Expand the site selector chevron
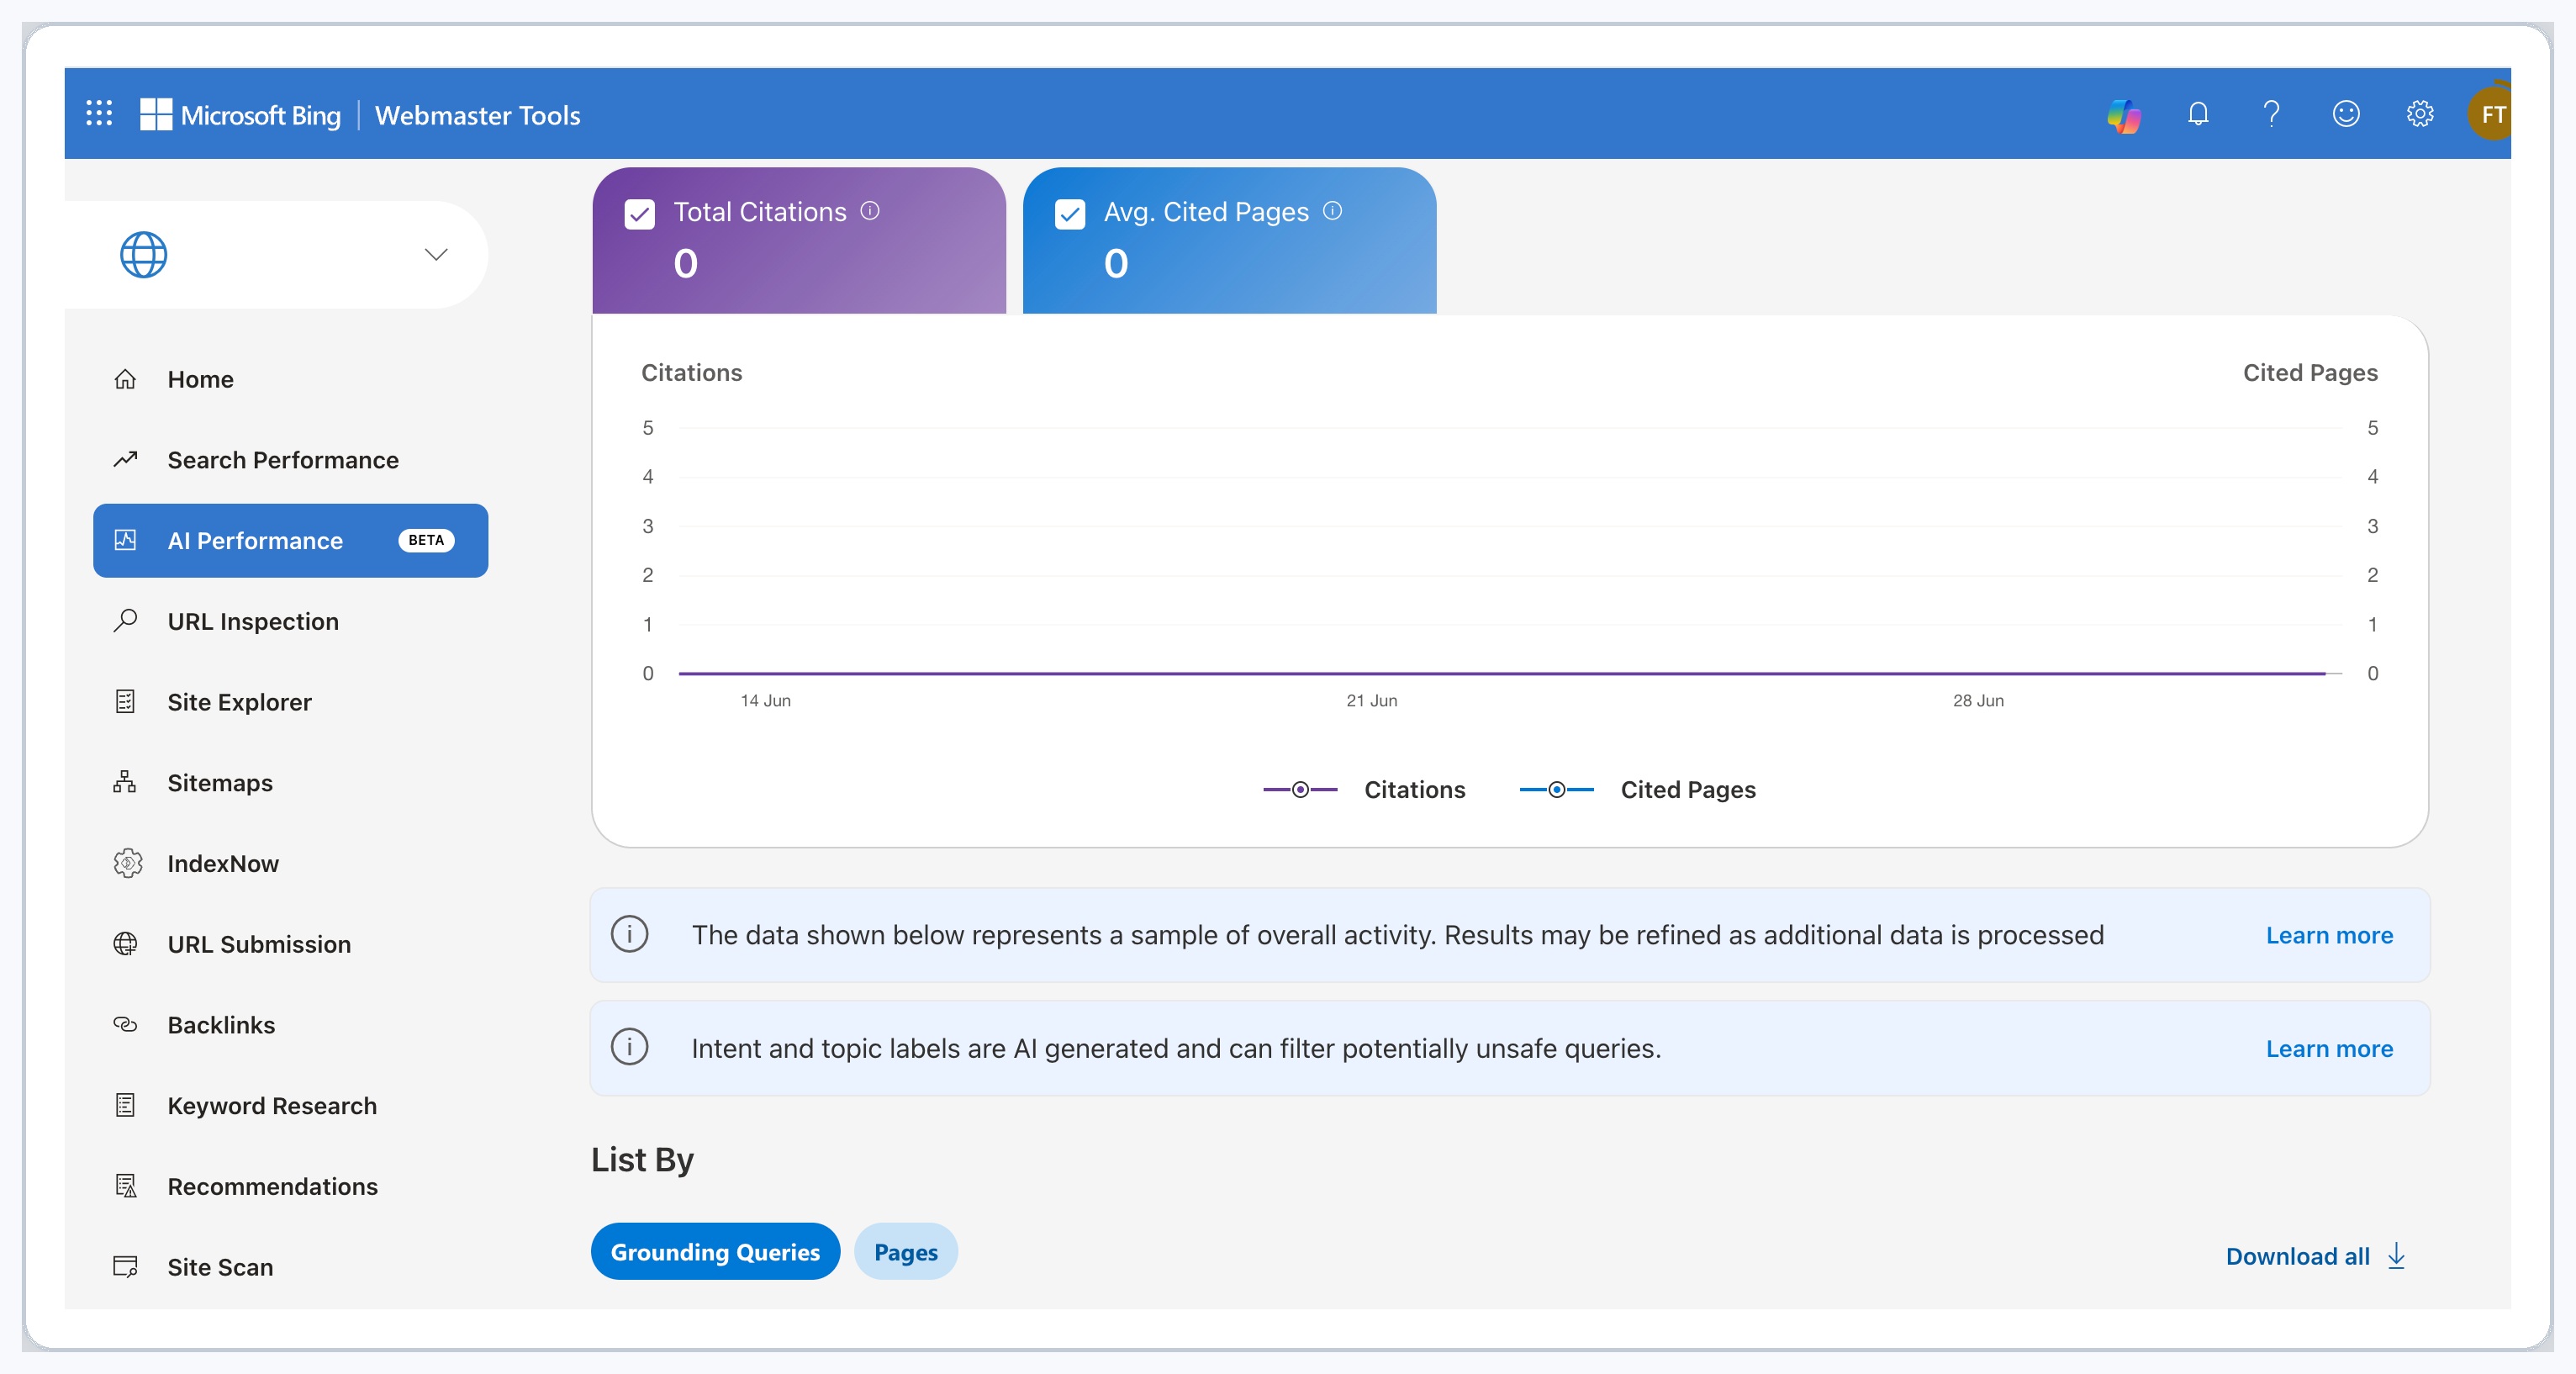2576x1374 pixels. click(x=436, y=255)
